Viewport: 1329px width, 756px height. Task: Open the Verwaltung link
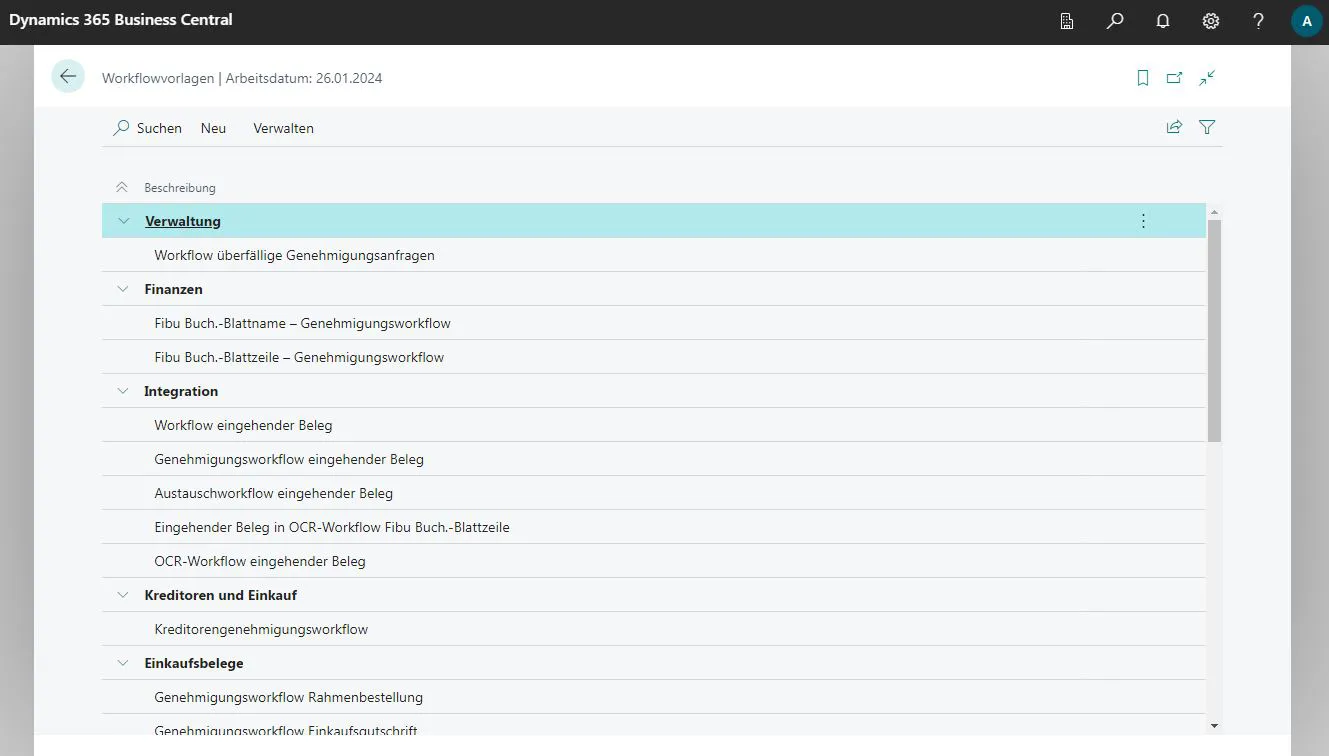point(183,221)
